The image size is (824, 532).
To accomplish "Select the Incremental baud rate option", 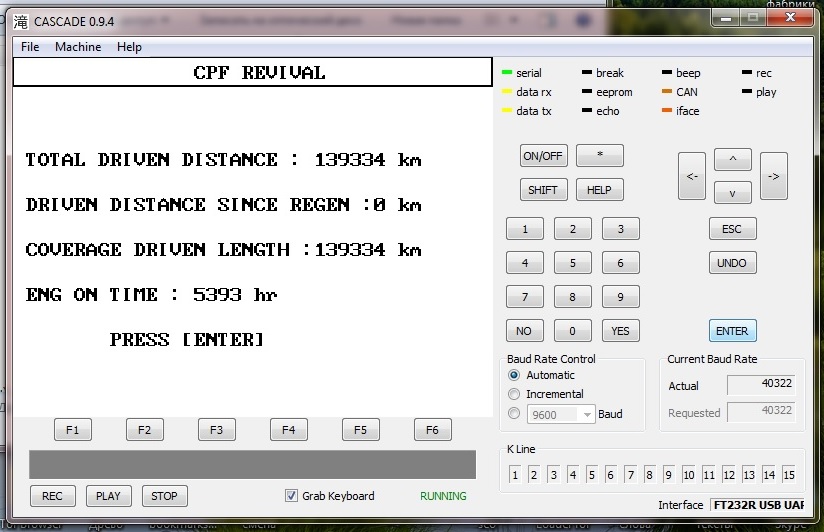I will tap(515, 394).
